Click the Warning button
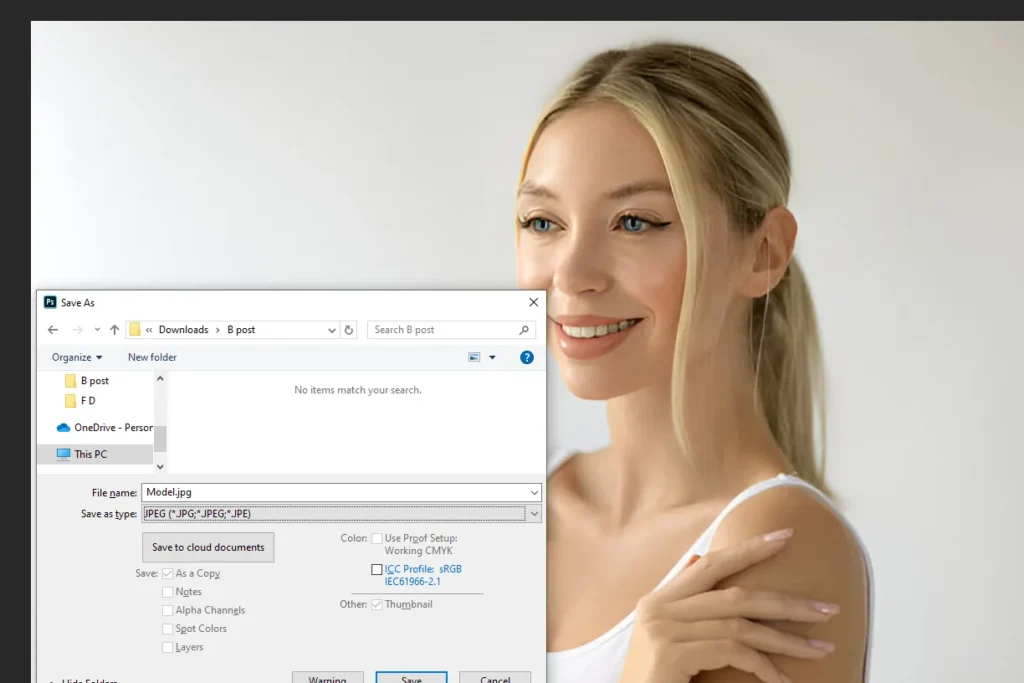The height and width of the screenshot is (683, 1024). click(328, 678)
